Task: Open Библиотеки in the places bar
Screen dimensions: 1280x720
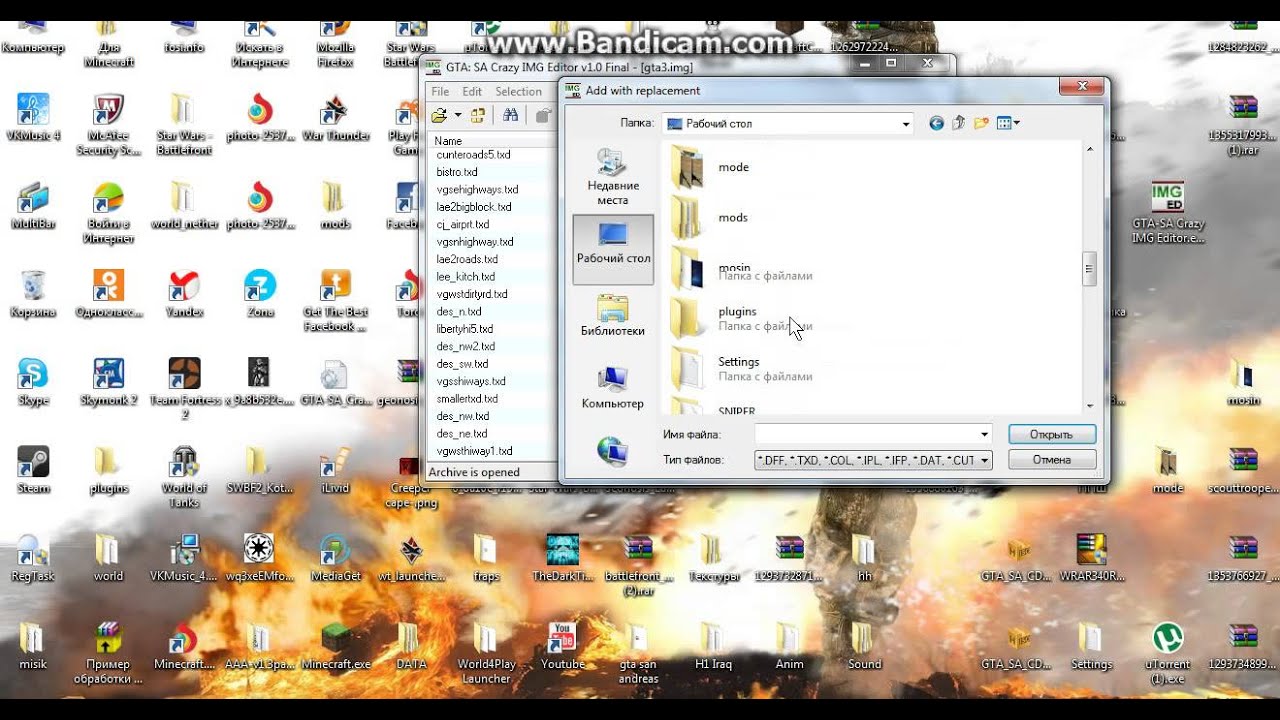Action: click(x=613, y=315)
